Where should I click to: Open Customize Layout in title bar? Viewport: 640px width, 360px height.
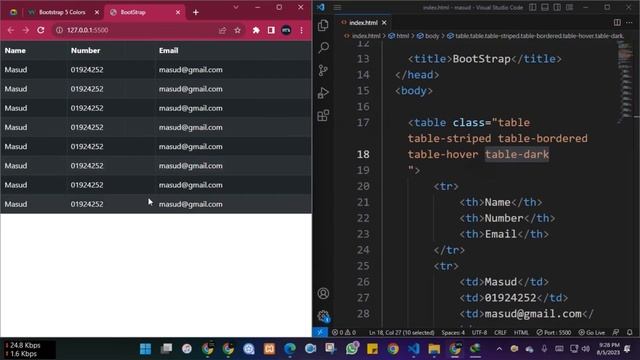pos(569,7)
